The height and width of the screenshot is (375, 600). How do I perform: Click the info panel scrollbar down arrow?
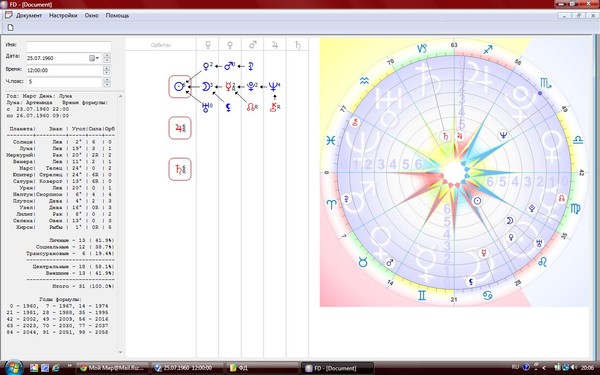coord(121,352)
